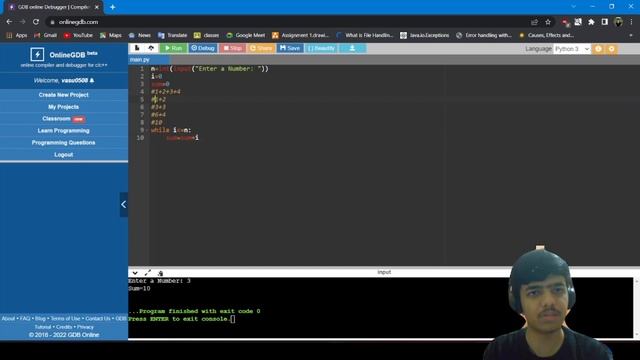Click the line 10 code ending in +i

182,138
